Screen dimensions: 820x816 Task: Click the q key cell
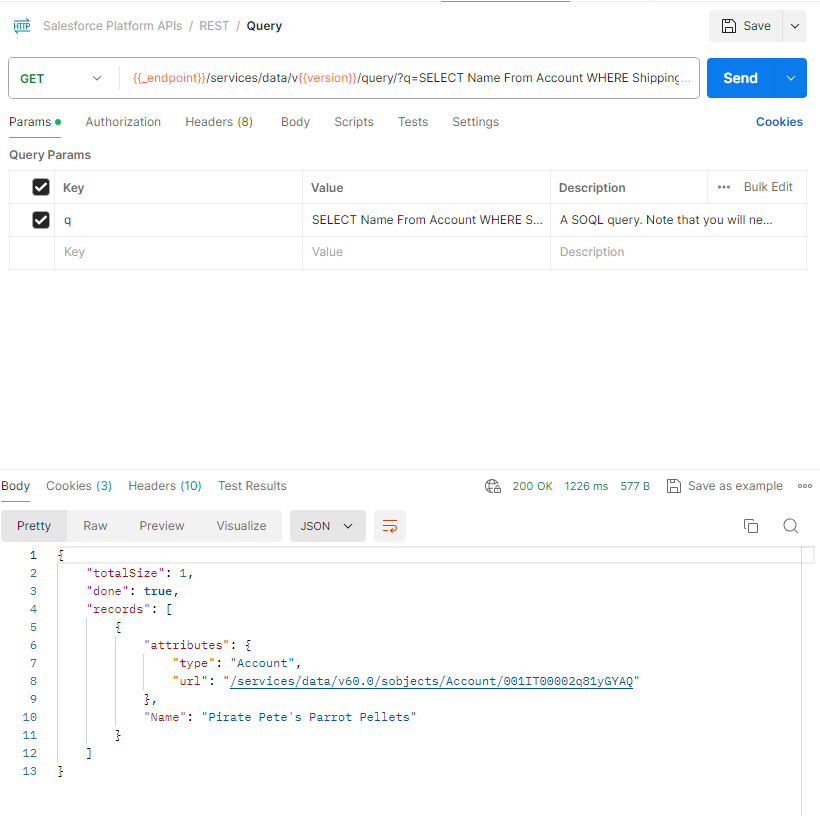click(x=178, y=220)
